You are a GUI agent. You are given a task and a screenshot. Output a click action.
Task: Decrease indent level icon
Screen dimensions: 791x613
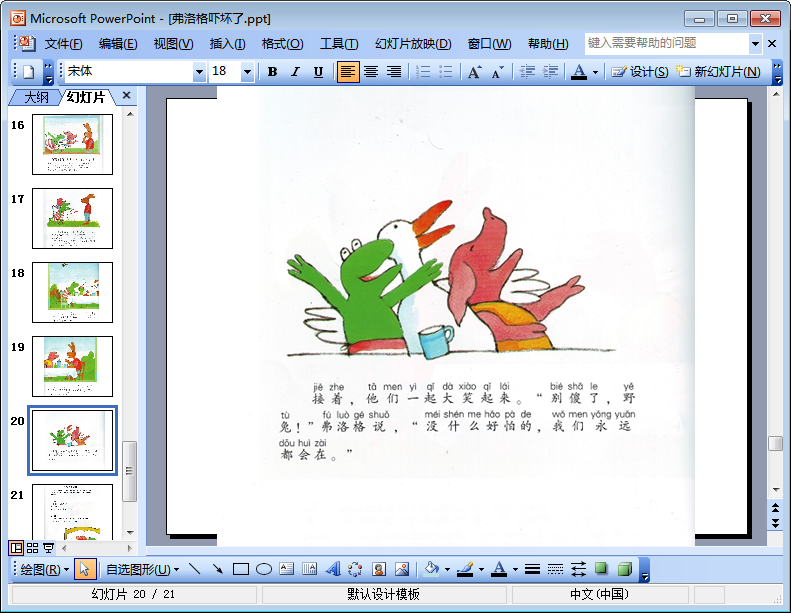pyautogui.click(x=527, y=72)
